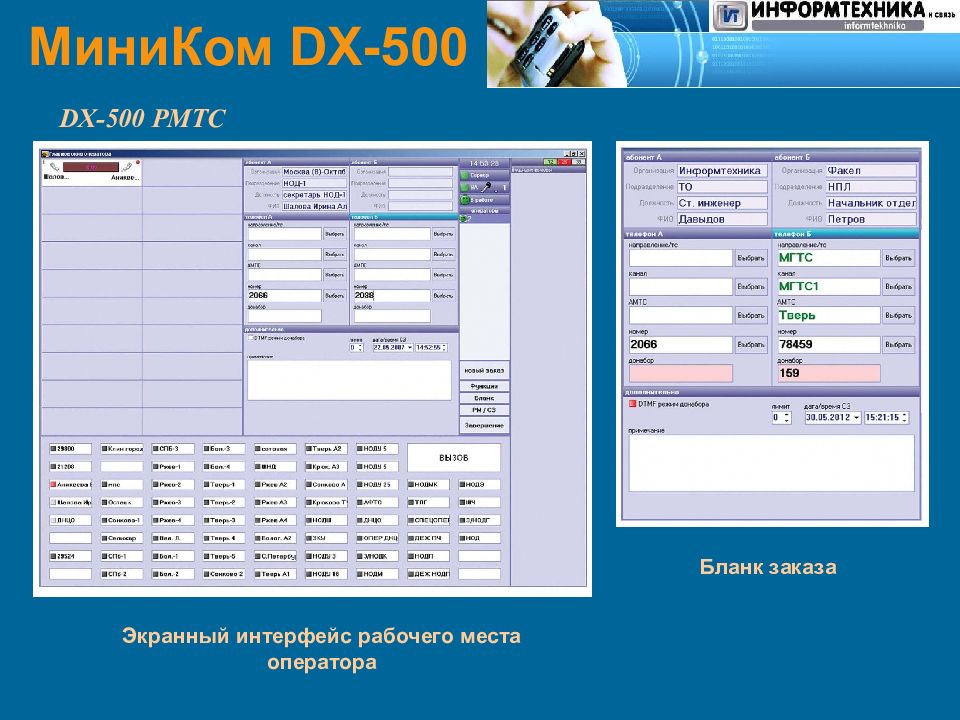Select the red-lit Аникеева speed-dial key
This screenshot has width=960, height=720.
[71, 484]
